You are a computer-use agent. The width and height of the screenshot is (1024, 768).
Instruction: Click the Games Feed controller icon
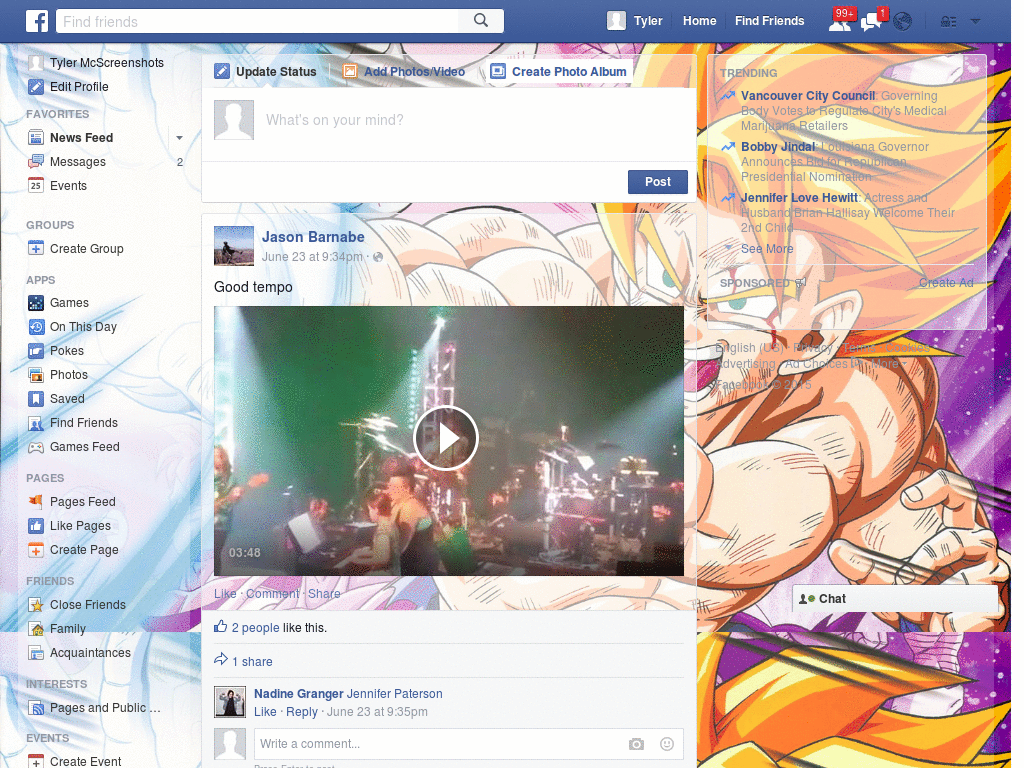pos(36,447)
